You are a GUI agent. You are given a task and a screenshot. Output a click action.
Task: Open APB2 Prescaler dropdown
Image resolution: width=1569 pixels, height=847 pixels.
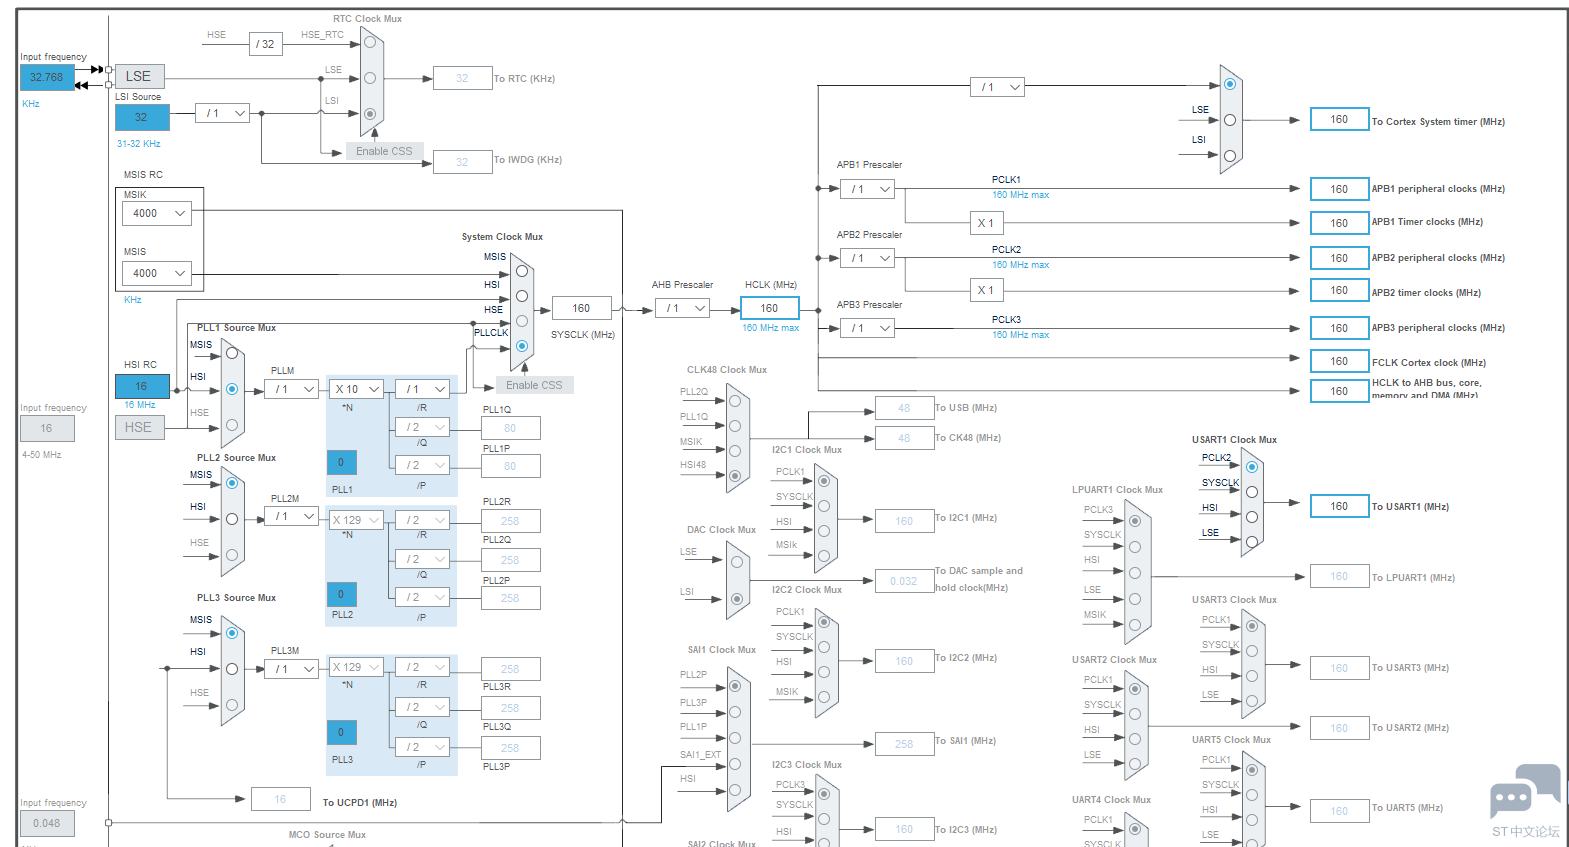tap(867, 258)
